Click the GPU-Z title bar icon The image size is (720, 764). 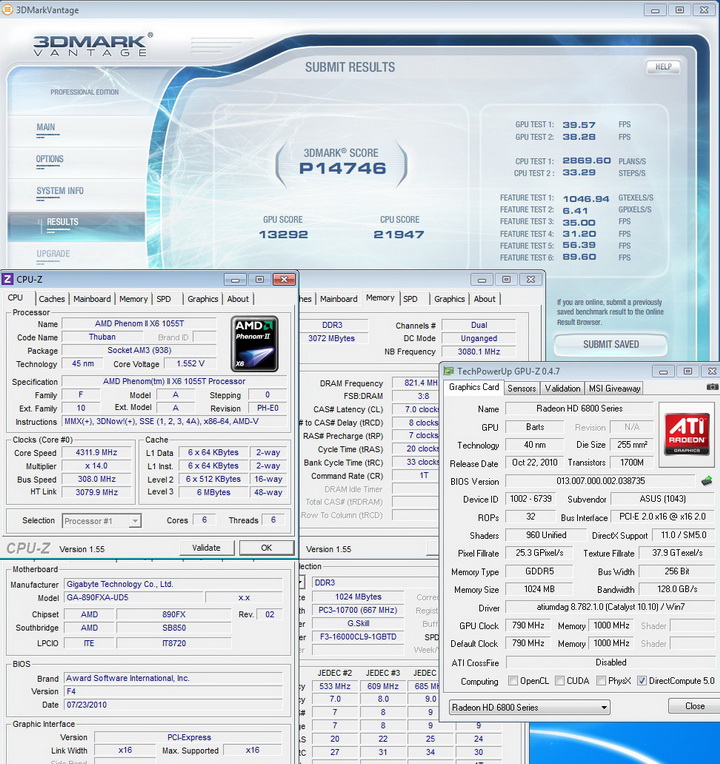[x=448, y=371]
